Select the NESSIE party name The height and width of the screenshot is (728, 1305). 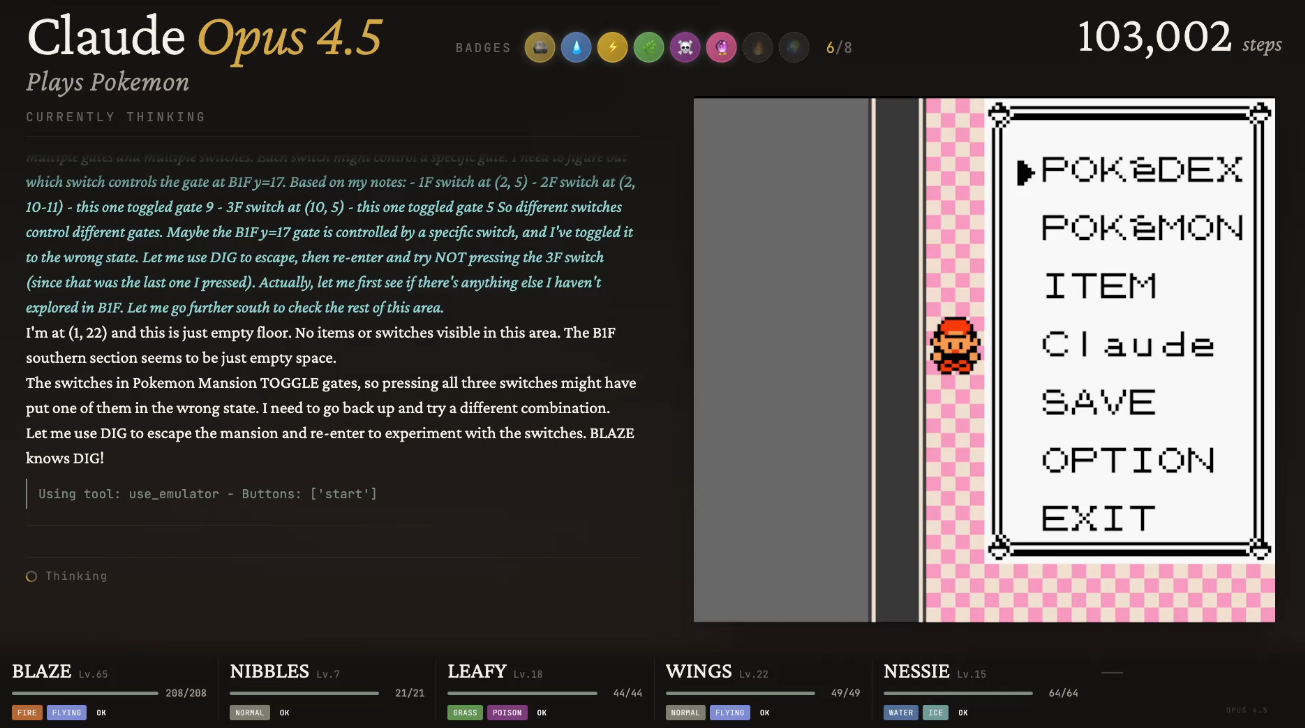click(916, 672)
